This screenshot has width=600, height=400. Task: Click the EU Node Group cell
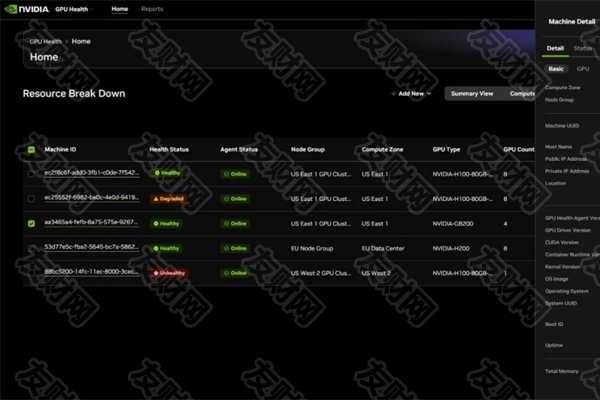pos(312,248)
